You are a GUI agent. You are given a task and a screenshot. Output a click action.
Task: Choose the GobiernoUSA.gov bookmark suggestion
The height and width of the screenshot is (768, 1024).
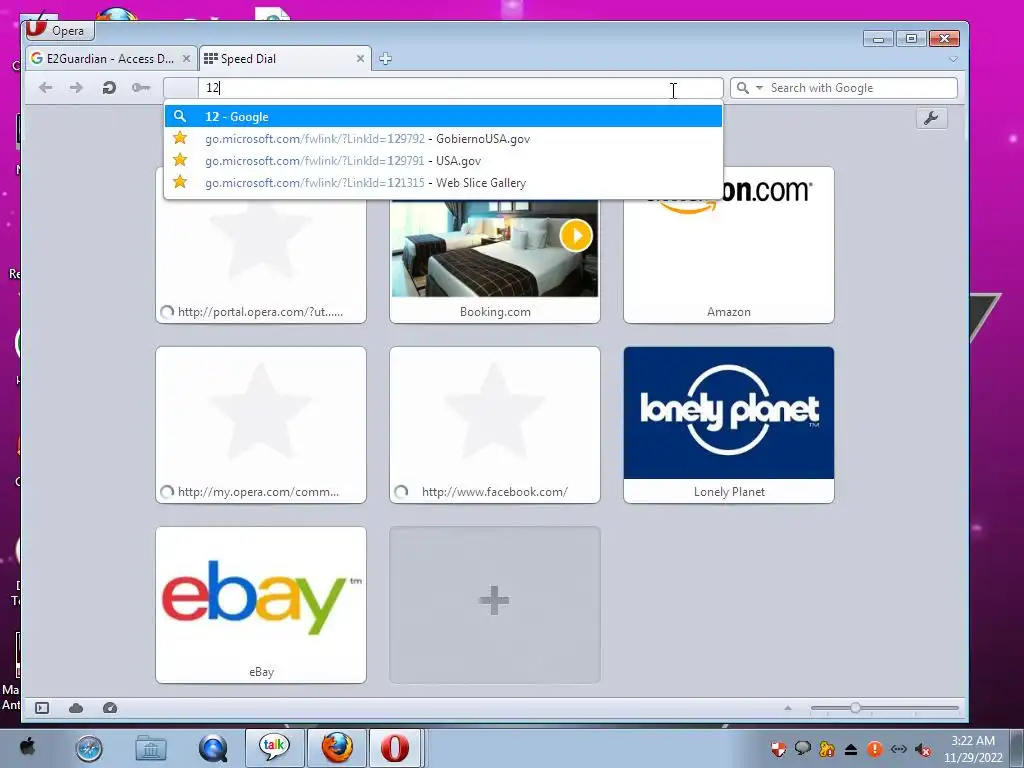pyautogui.click(x=443, y=138)
